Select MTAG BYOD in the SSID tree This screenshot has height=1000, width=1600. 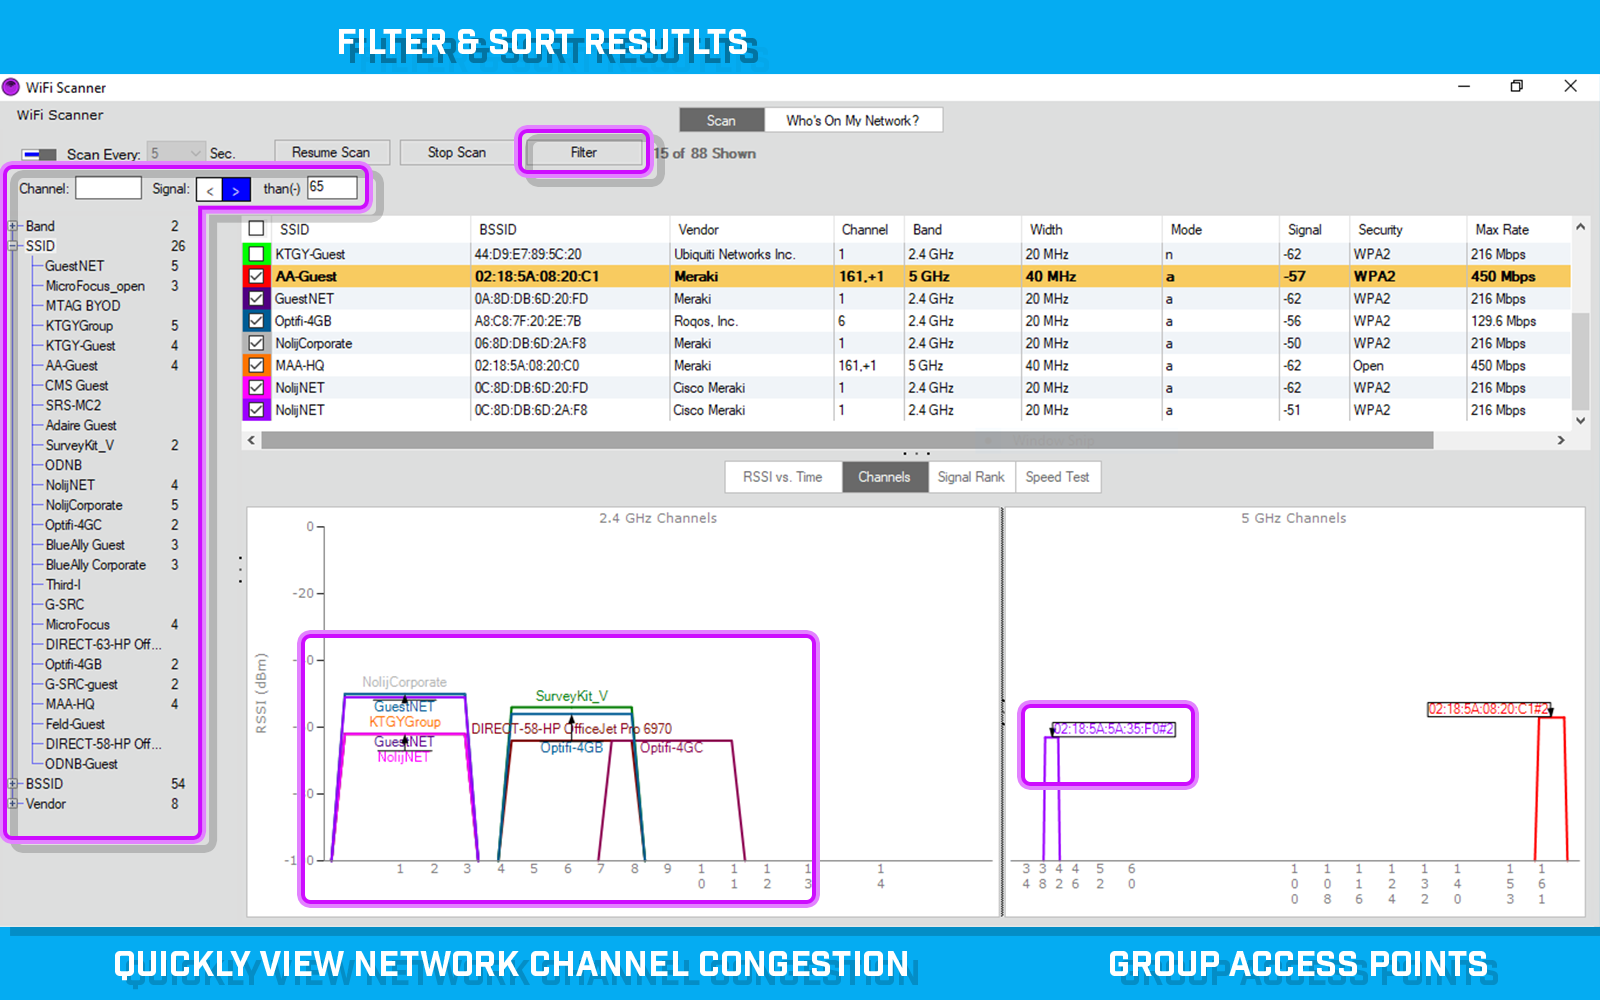click(83, 306)
